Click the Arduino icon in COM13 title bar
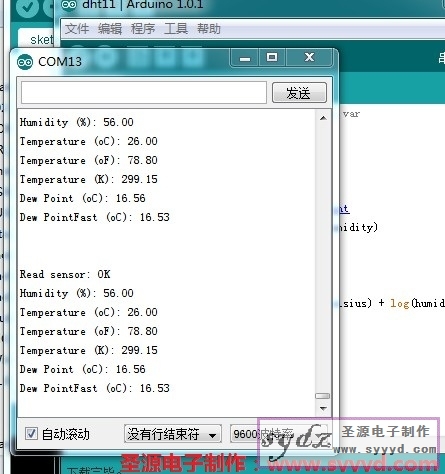 (25, 62)
